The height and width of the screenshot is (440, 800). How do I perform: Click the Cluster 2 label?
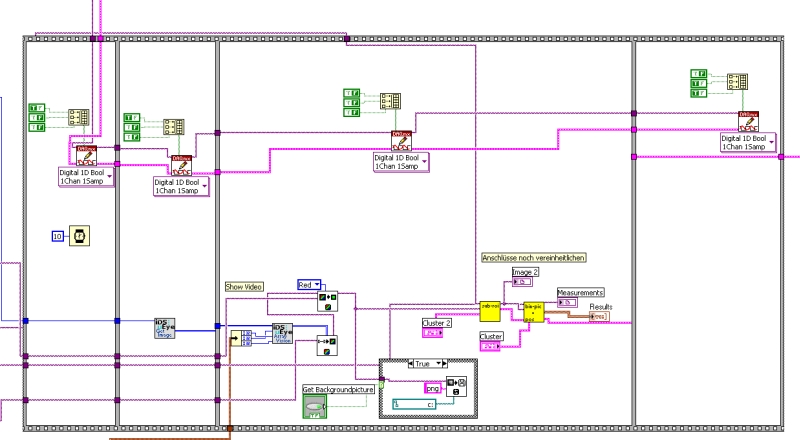pyautogui.click(x=437, y=323)
